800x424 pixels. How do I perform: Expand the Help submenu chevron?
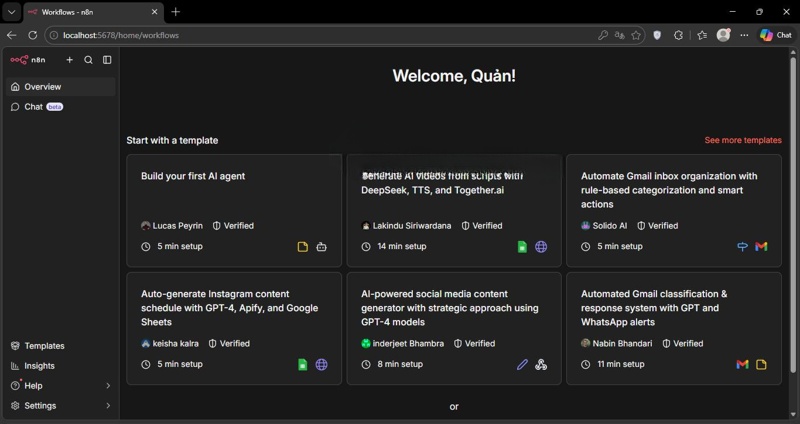tap(108, 385)
